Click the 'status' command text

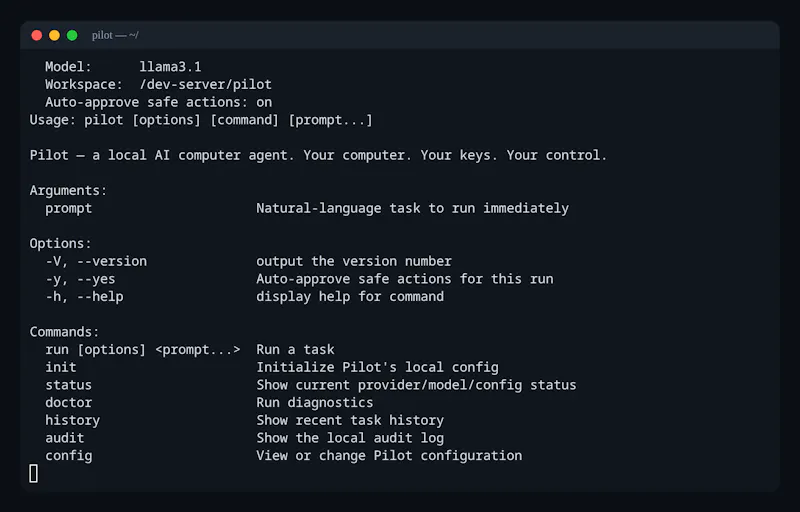(68, 385)
